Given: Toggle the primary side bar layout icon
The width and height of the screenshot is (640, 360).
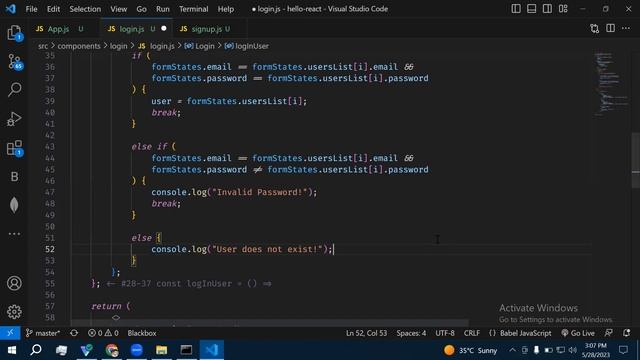Looking at the screenshot, I should pyautogui.click(x=516, y=9).
